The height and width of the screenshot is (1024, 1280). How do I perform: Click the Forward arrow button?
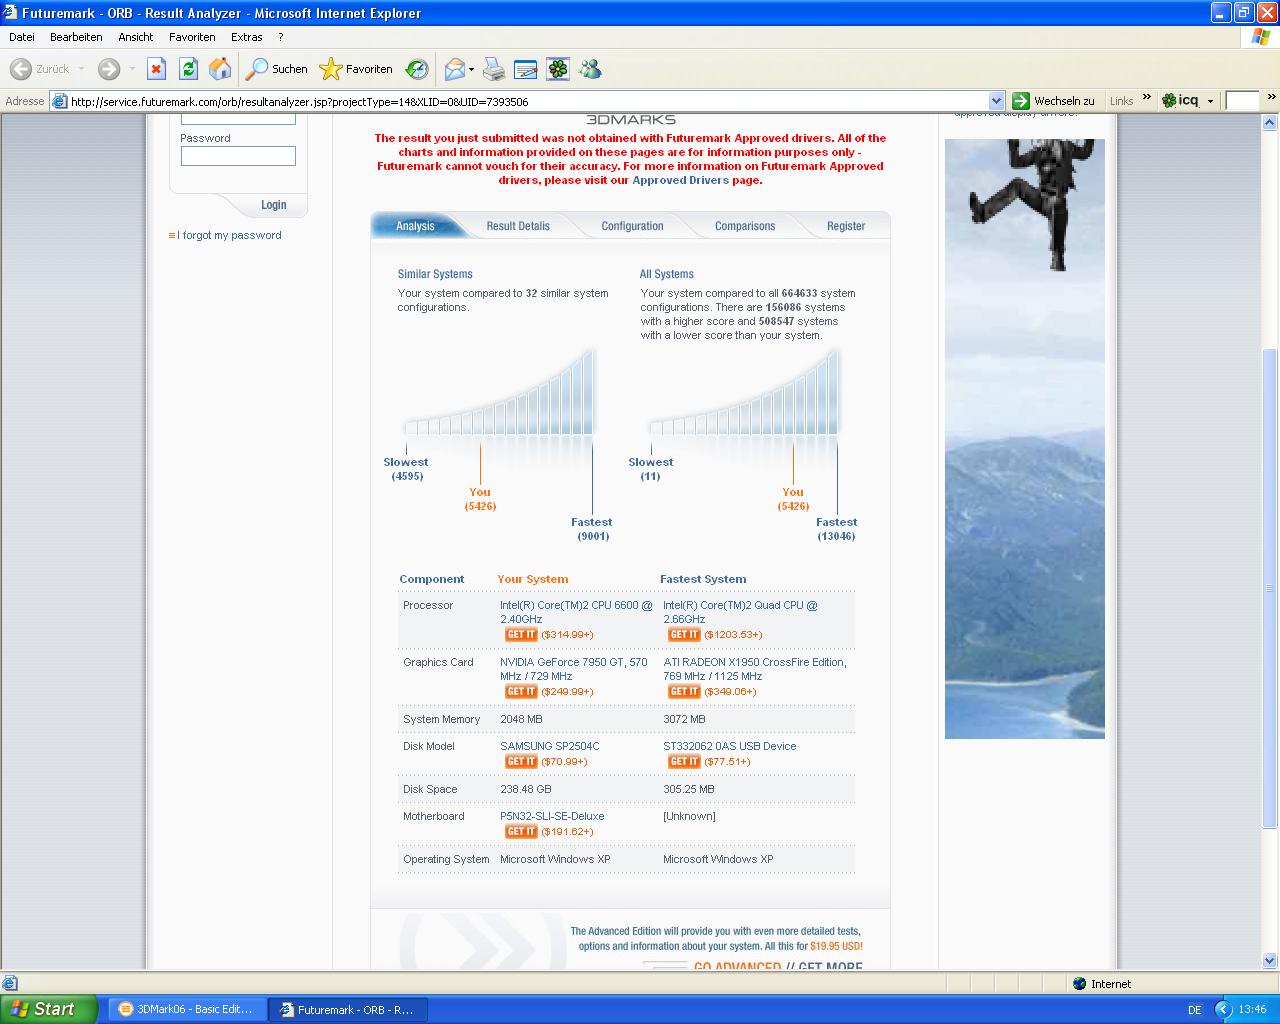(109, 69)
